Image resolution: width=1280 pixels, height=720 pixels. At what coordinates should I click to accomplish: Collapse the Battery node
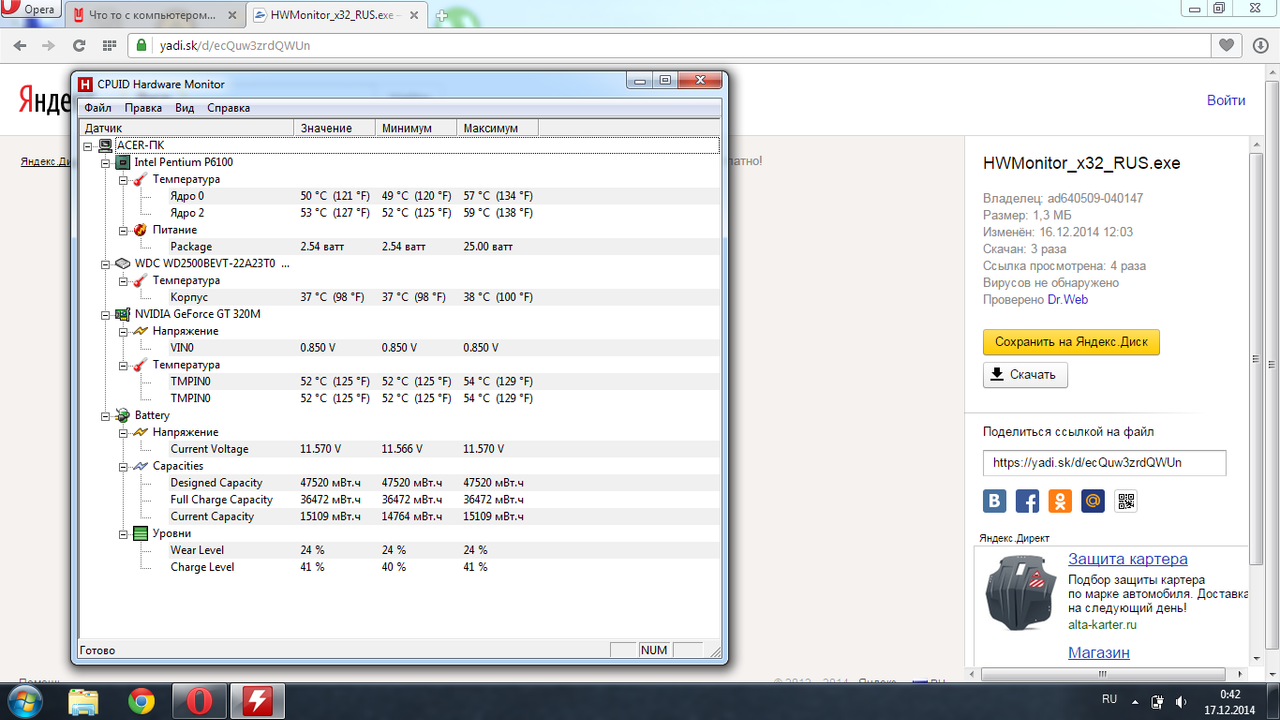(x=106, y=415)
